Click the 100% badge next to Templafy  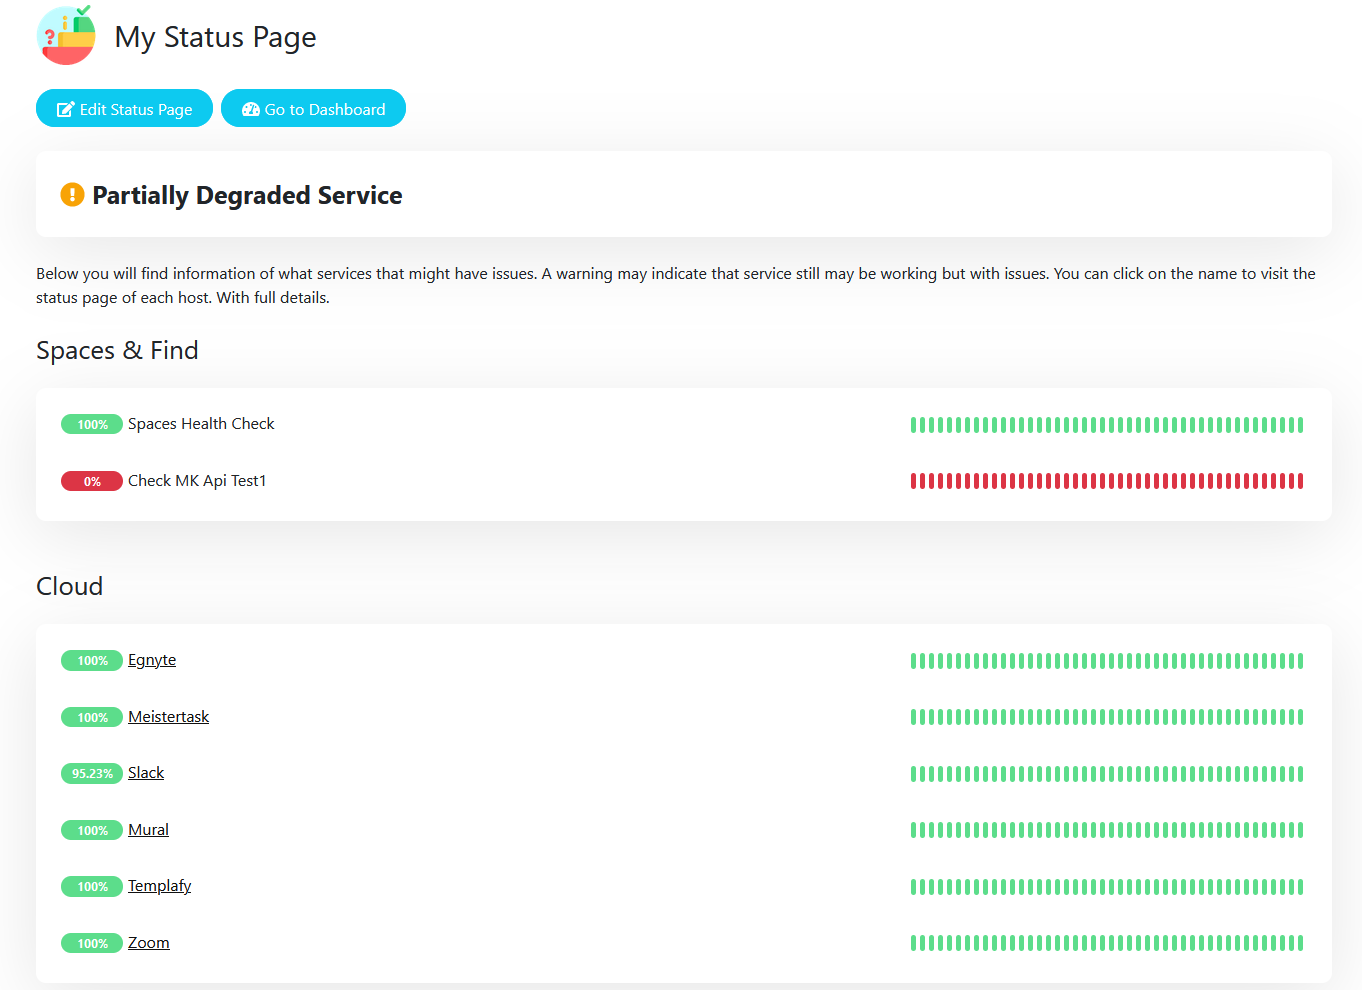pyautogui.click(x=92, y=886)
